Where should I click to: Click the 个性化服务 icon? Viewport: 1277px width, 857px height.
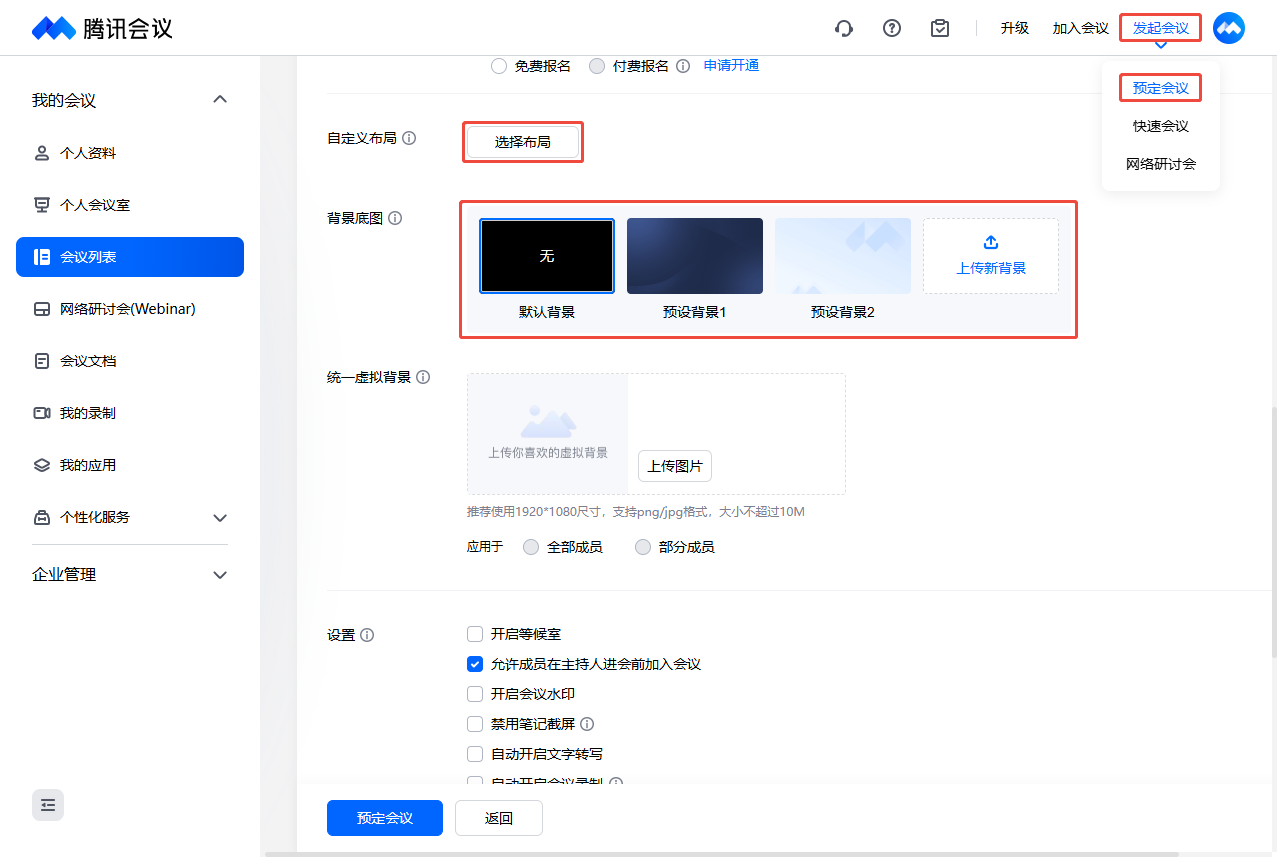(x=42, y=517)
